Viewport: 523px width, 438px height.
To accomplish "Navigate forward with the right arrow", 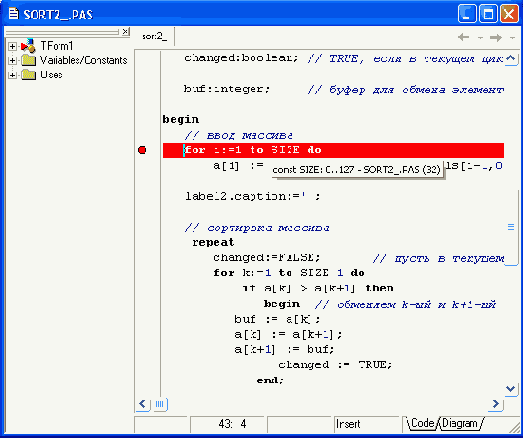I will (x=496, y=37).
